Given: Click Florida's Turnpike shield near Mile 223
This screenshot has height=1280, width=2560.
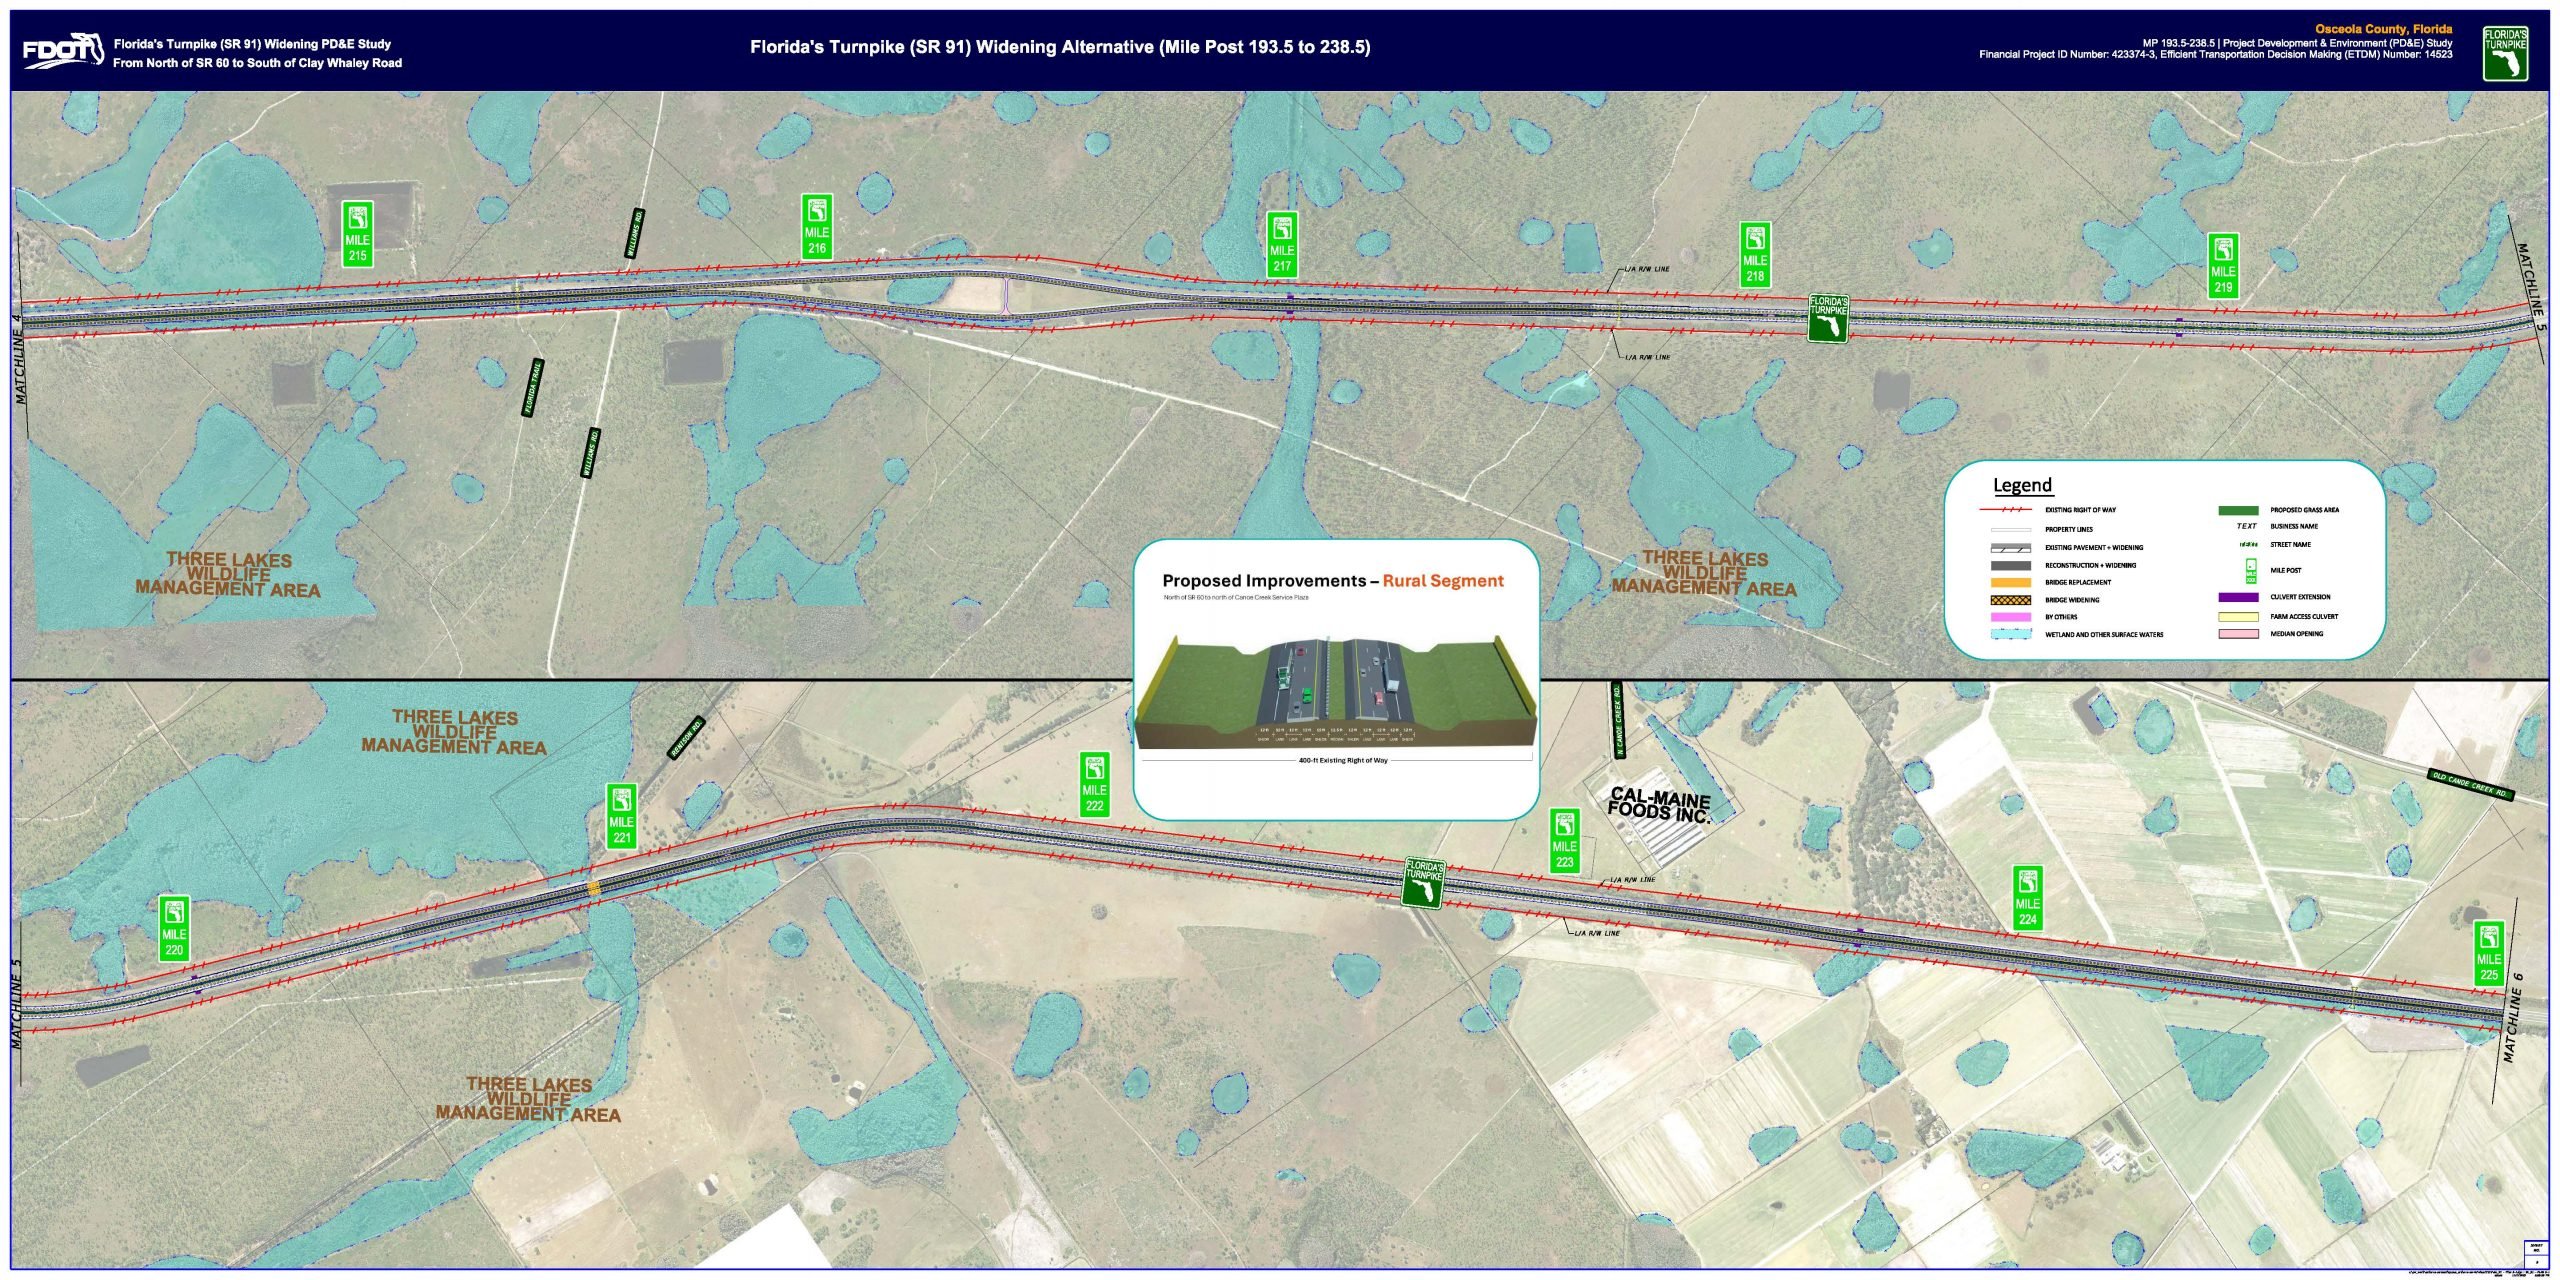Looking at the screenshot, I should pyautogui.click(x=1425, y=883).
